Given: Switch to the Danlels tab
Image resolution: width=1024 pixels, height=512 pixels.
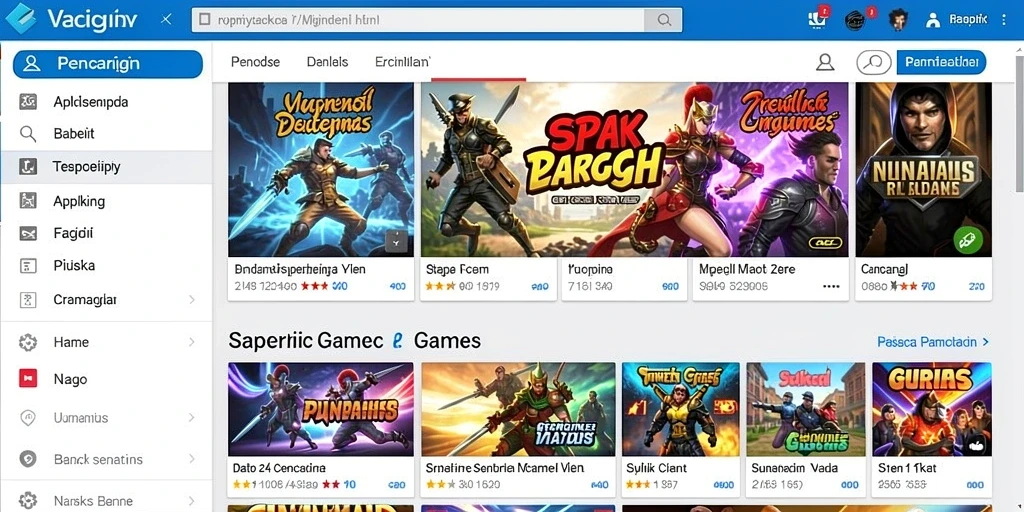Looking at the screenshot, I should tap(327, 62).
